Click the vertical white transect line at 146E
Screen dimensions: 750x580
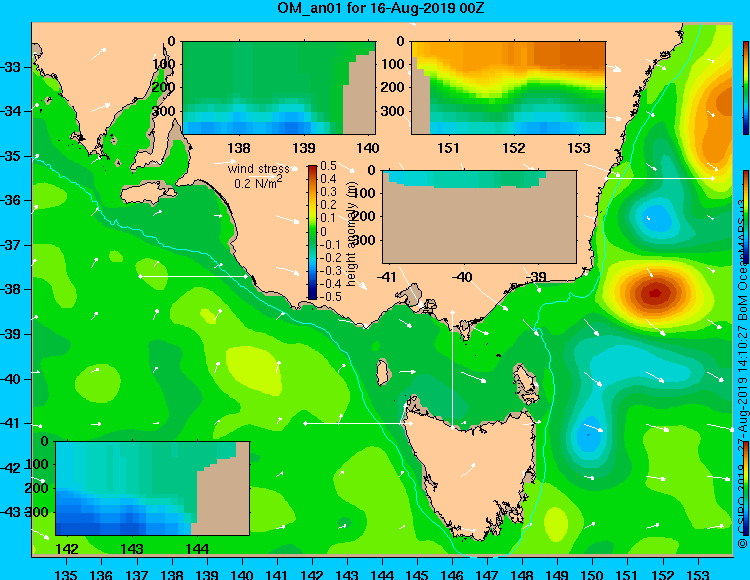coord(452,370)
